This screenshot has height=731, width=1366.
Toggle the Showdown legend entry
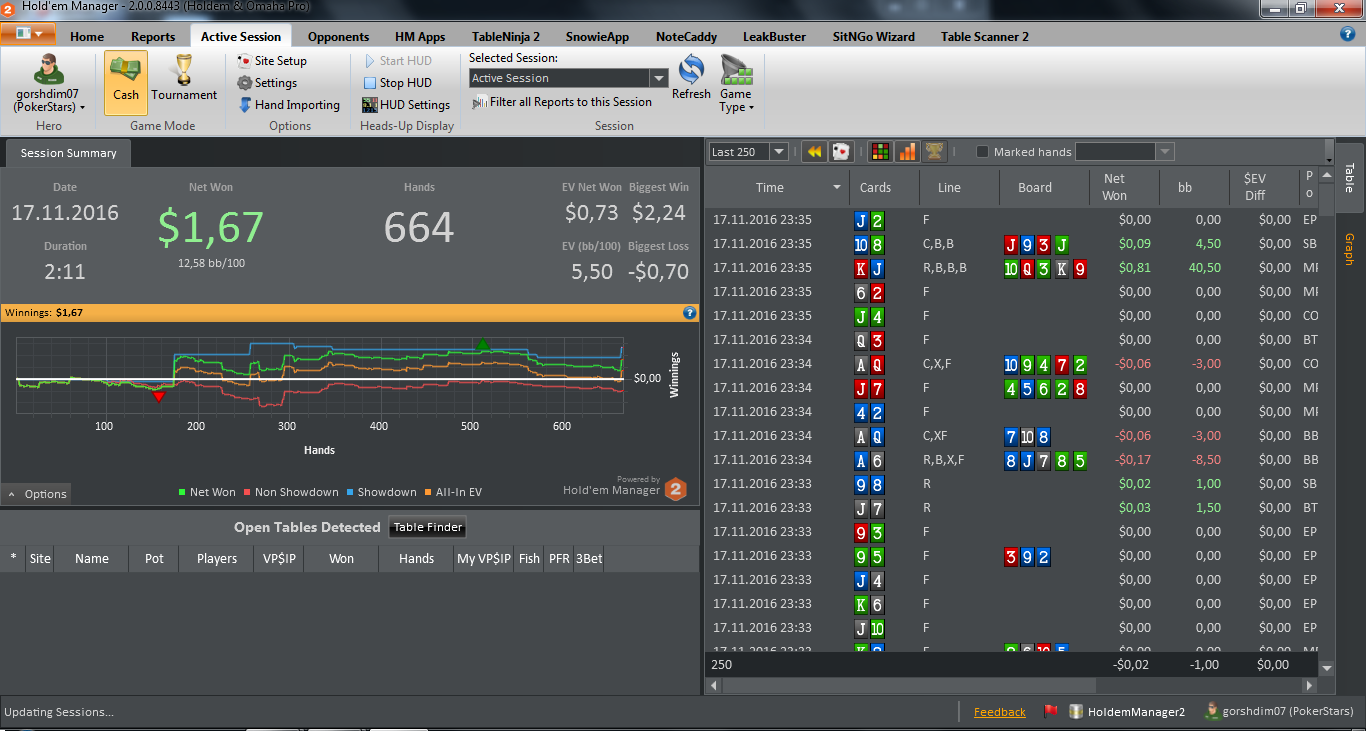coord(381,492)
